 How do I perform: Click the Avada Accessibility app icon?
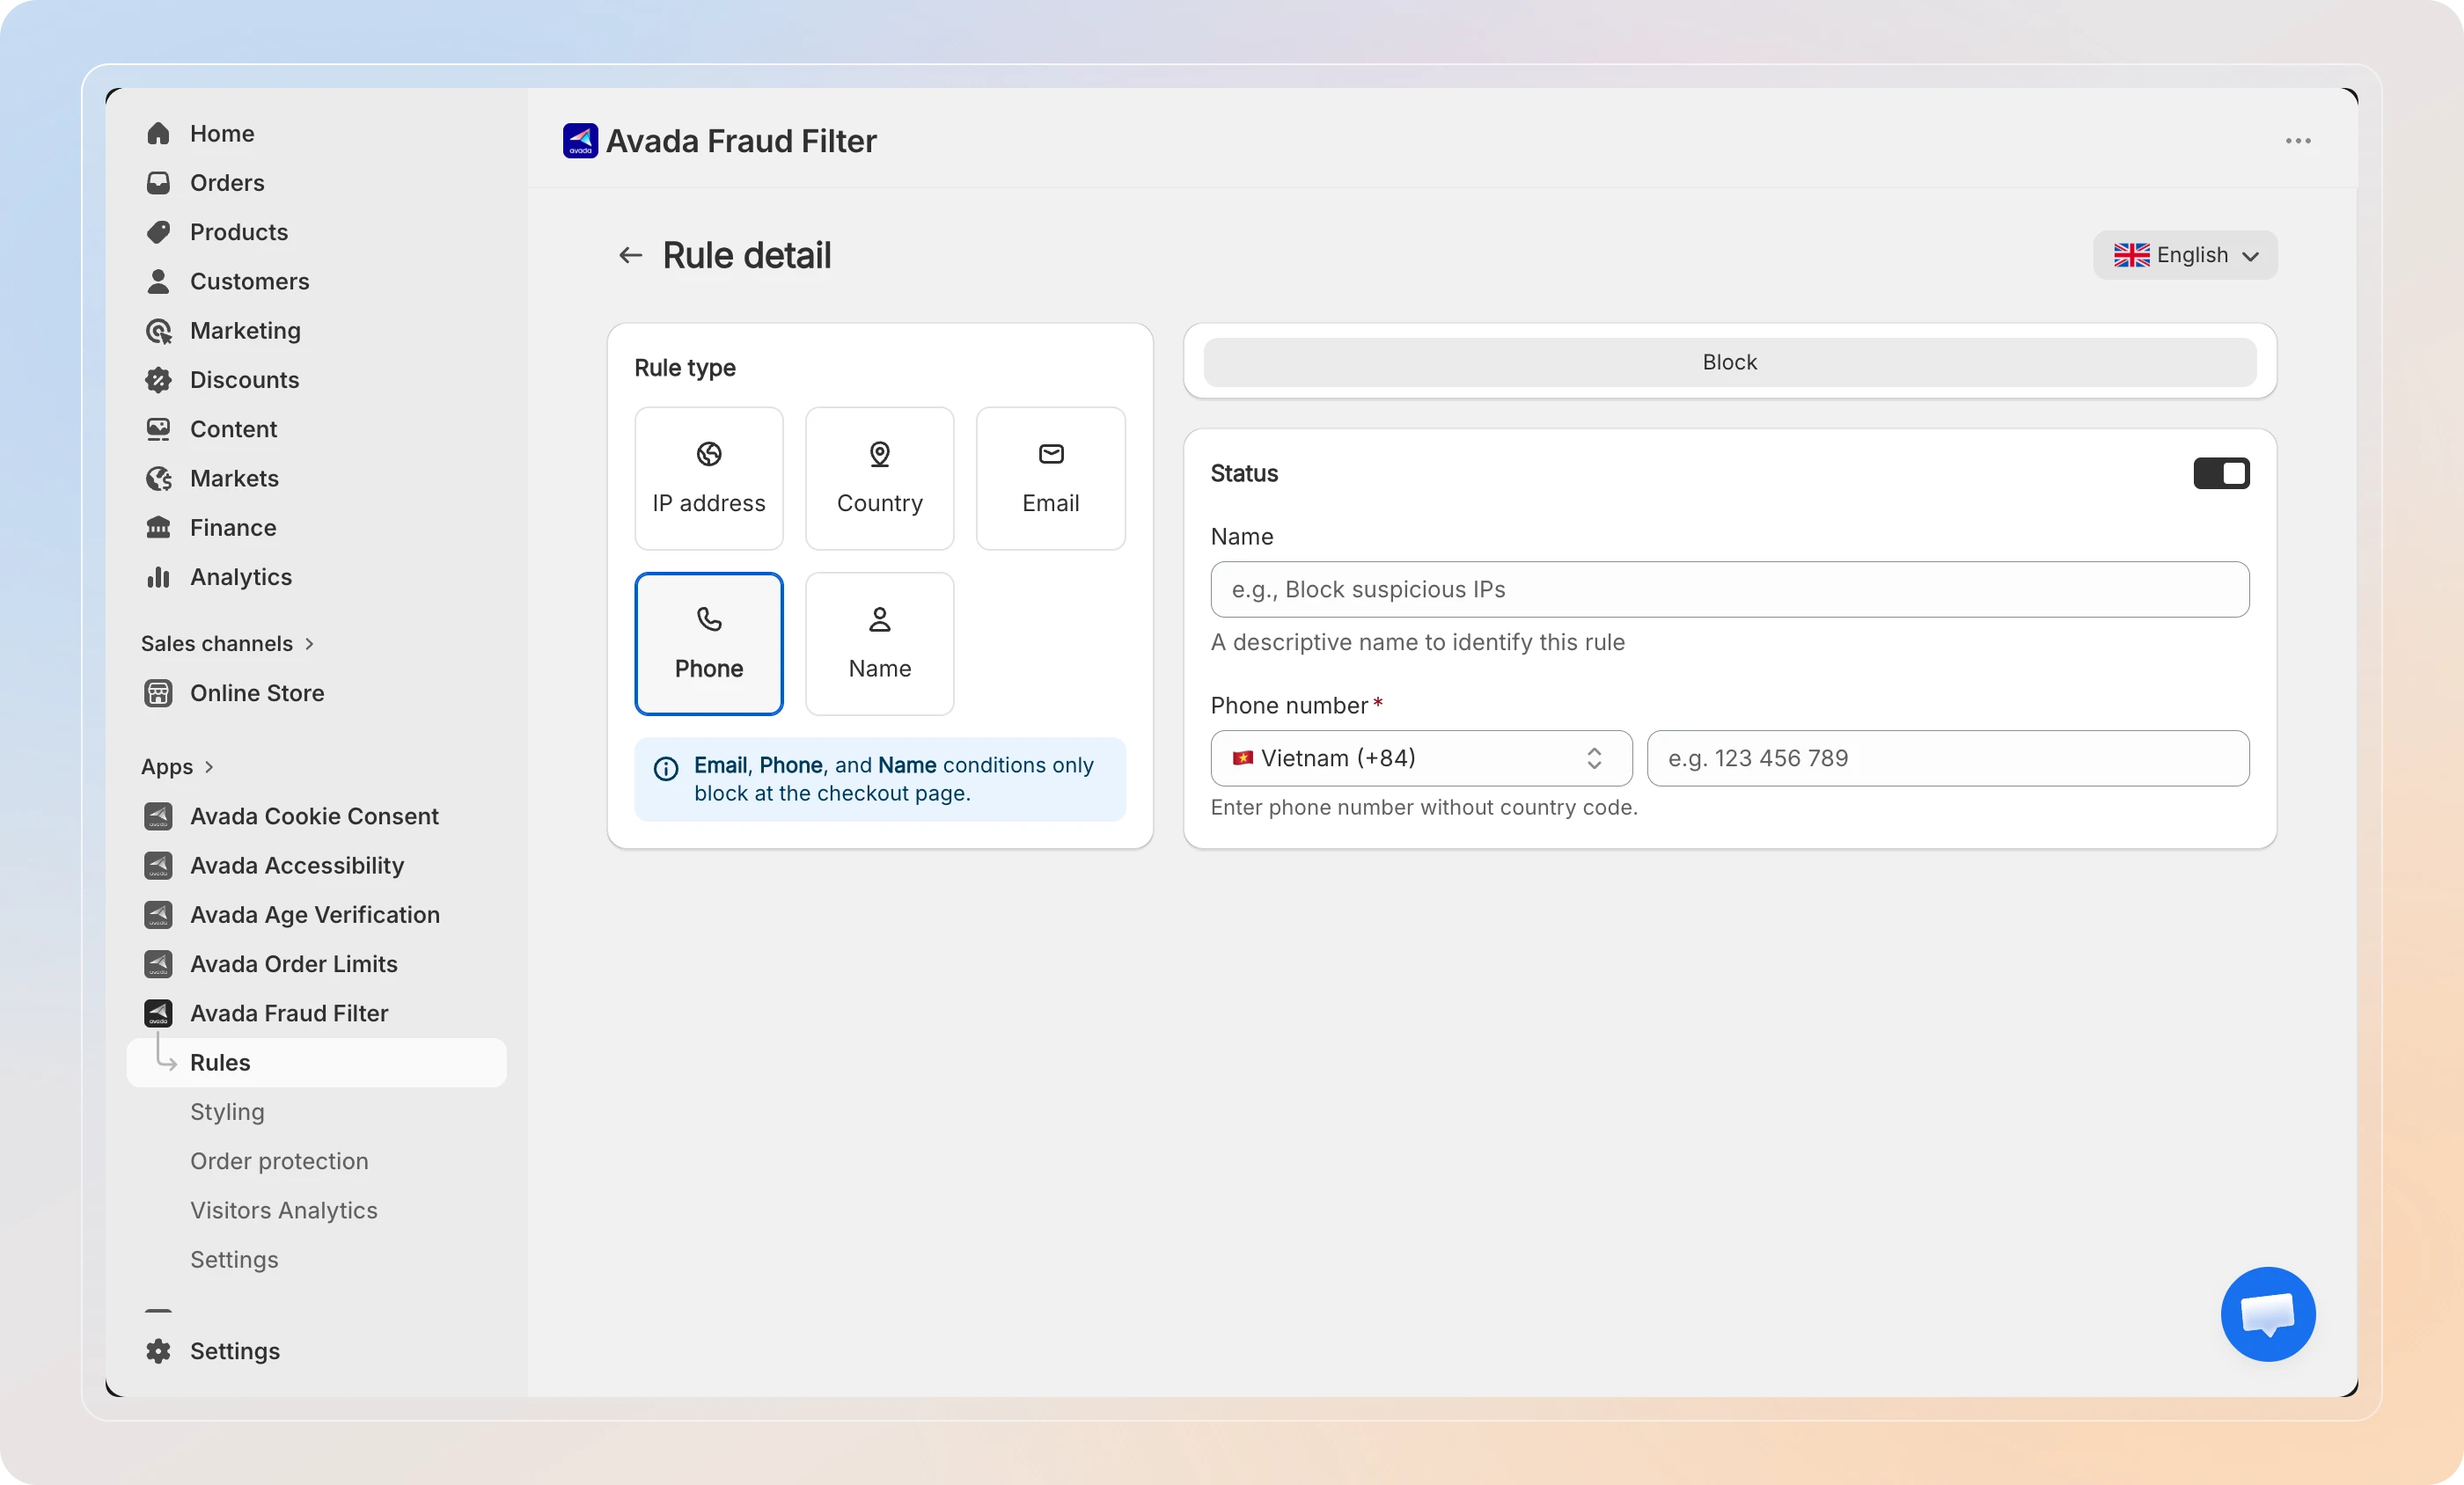point(158,865)
